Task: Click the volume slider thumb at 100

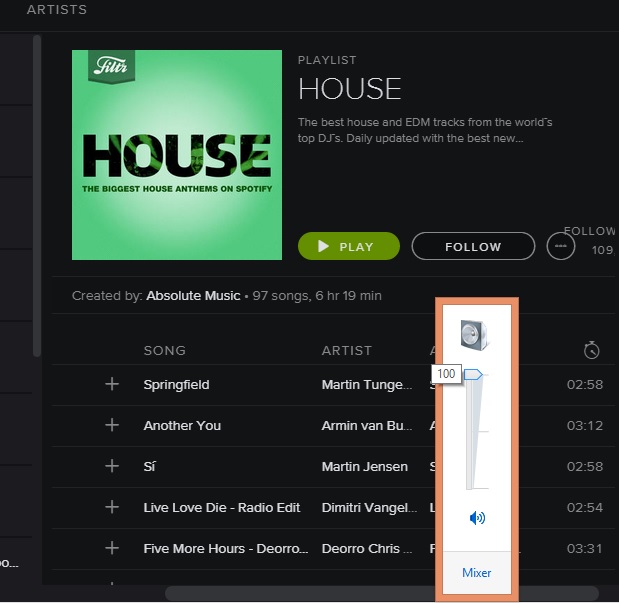Action: [473, 374]
